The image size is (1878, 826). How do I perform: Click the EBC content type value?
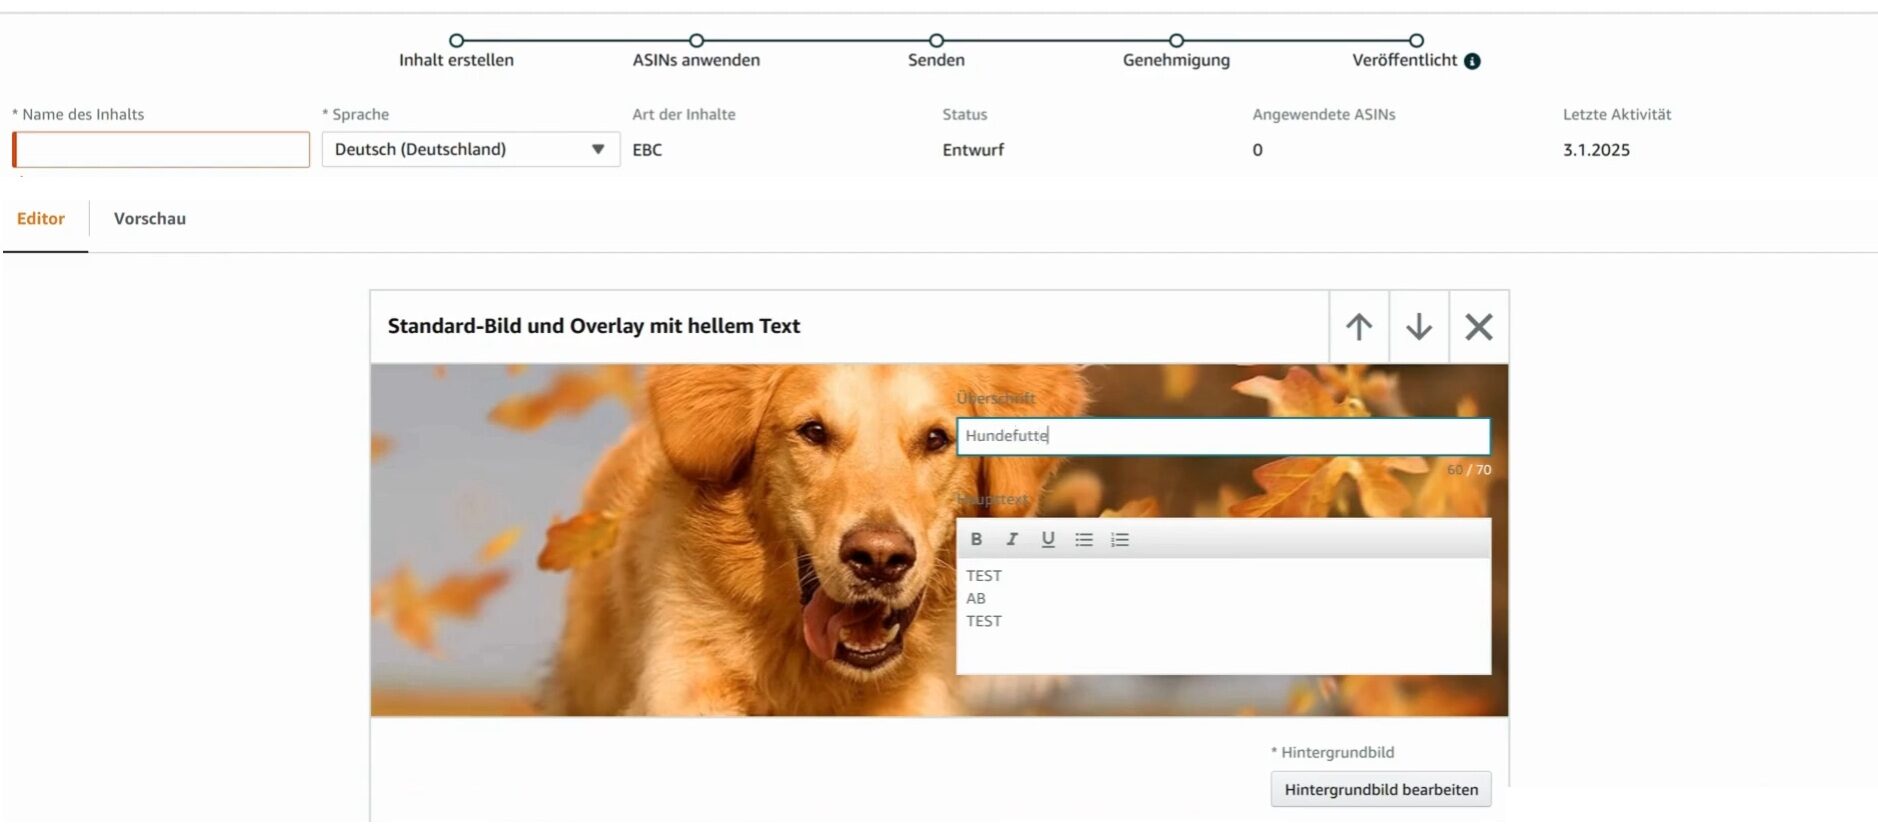click(x=647, y=150)
